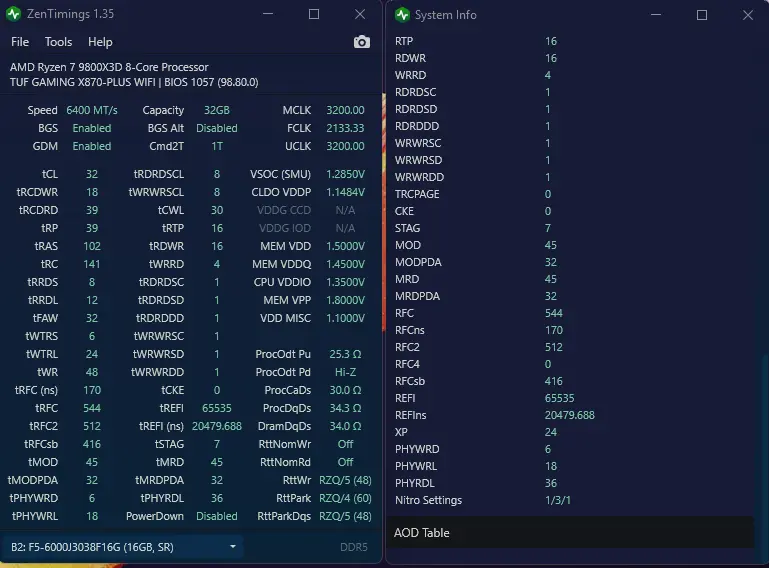Click the tCWL value 30
The image size is (769, 568).
point(217,210)
